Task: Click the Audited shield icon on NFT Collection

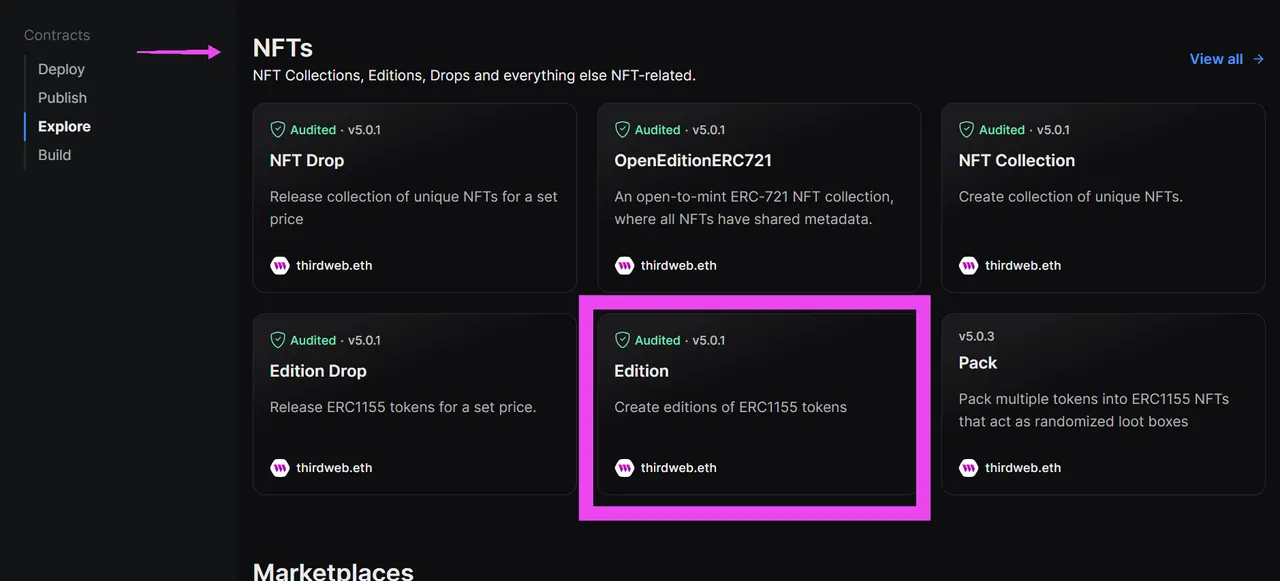Action: click(x=966, y=130)
